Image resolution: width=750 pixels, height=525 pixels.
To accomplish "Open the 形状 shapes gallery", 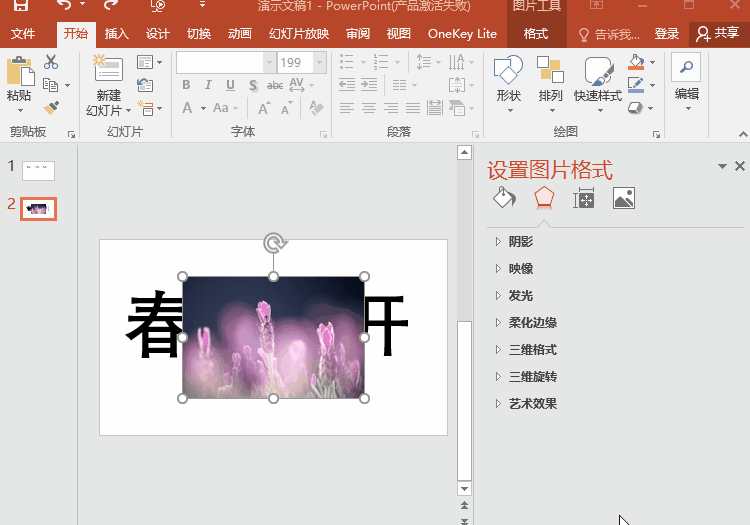I will pyautogui.click(x=508, y=80).
